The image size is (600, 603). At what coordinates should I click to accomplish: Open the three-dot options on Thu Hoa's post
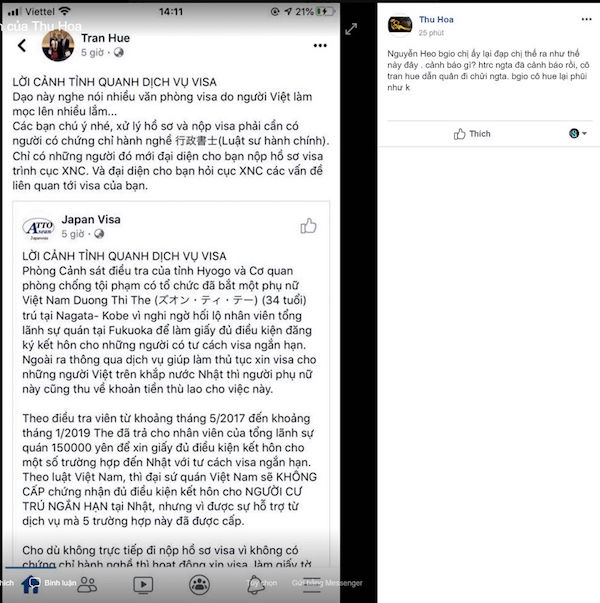586,19
